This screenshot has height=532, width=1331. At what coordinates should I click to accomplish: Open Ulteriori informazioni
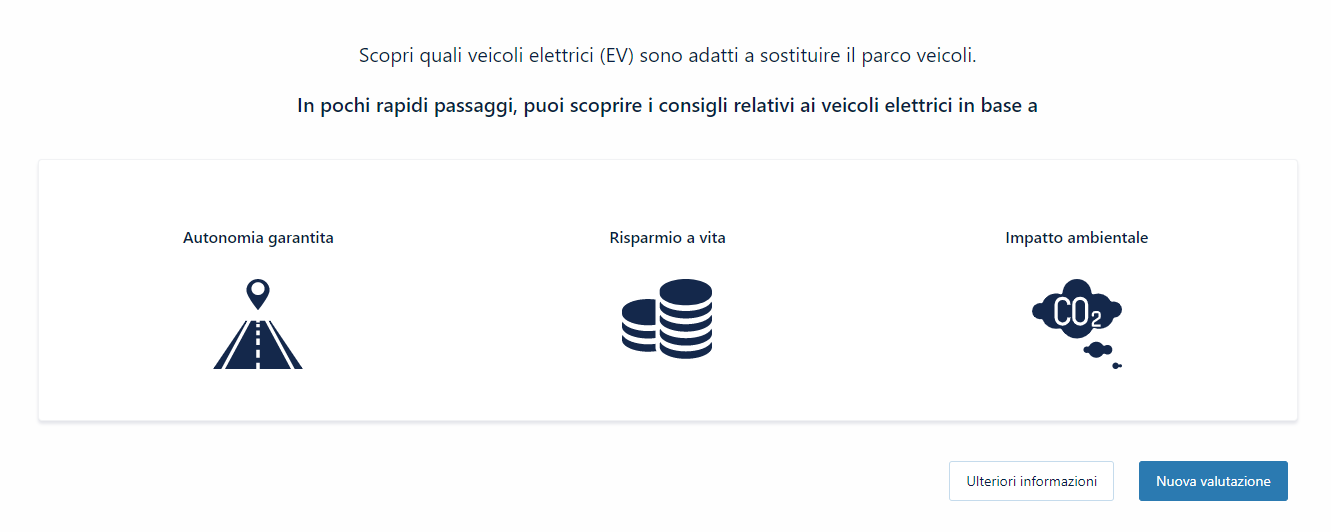pos(1031,481)
